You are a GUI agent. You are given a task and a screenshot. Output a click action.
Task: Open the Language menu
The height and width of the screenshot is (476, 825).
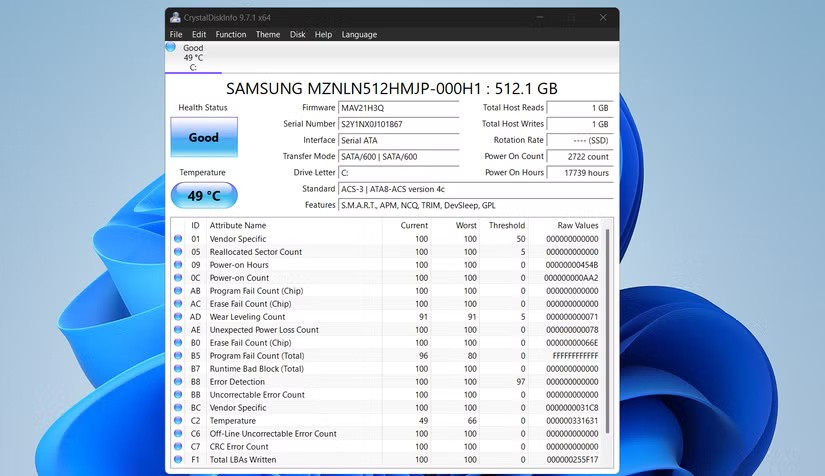coord(359,34)
